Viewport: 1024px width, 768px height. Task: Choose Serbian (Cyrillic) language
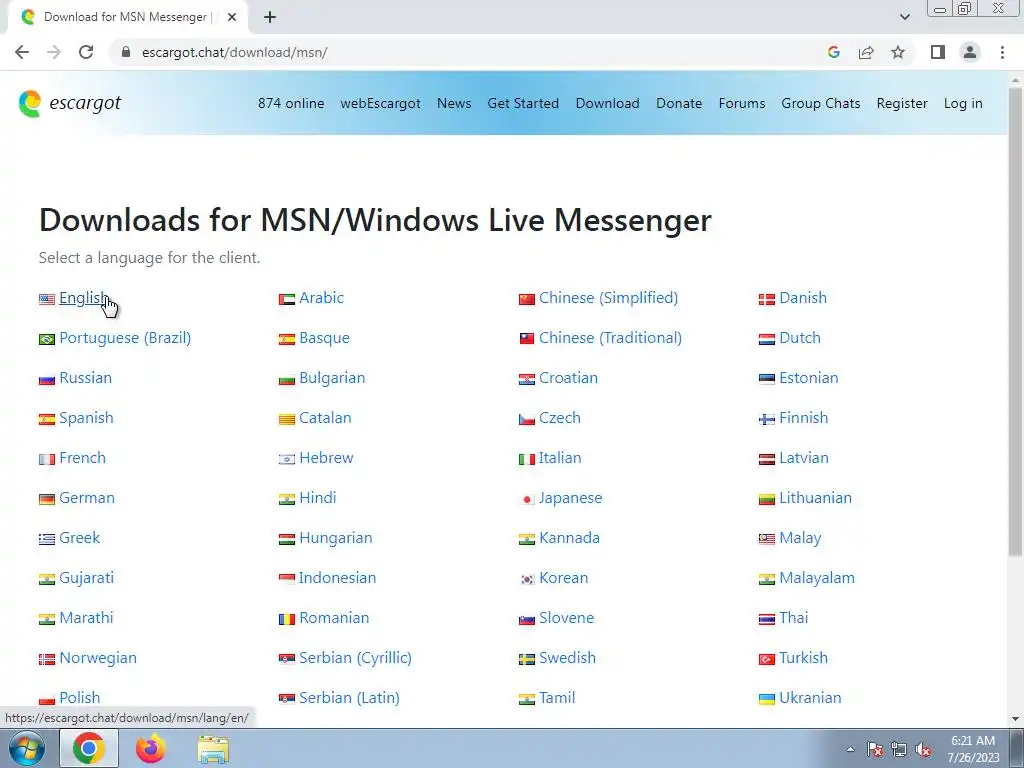click(355, 658)
